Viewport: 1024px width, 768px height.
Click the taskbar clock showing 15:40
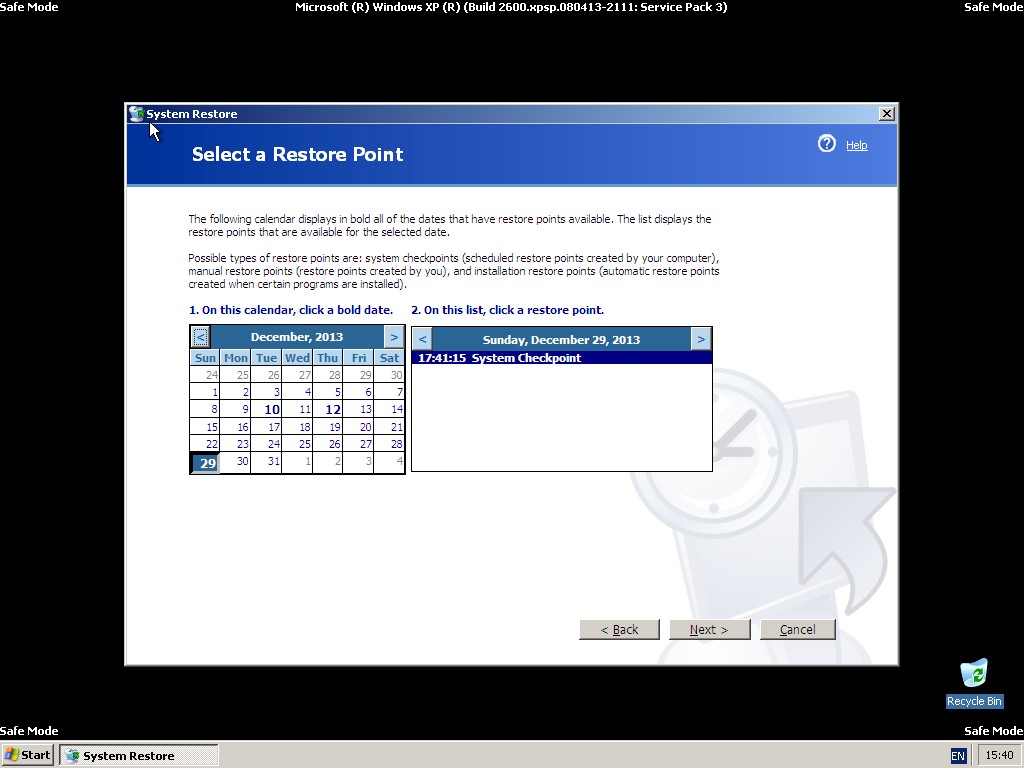[999, 756]
